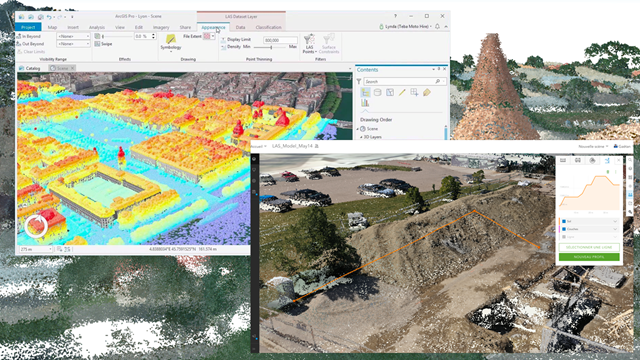Select List By Charts icon
Screen dimensions: 640x360
coord(365,103)
